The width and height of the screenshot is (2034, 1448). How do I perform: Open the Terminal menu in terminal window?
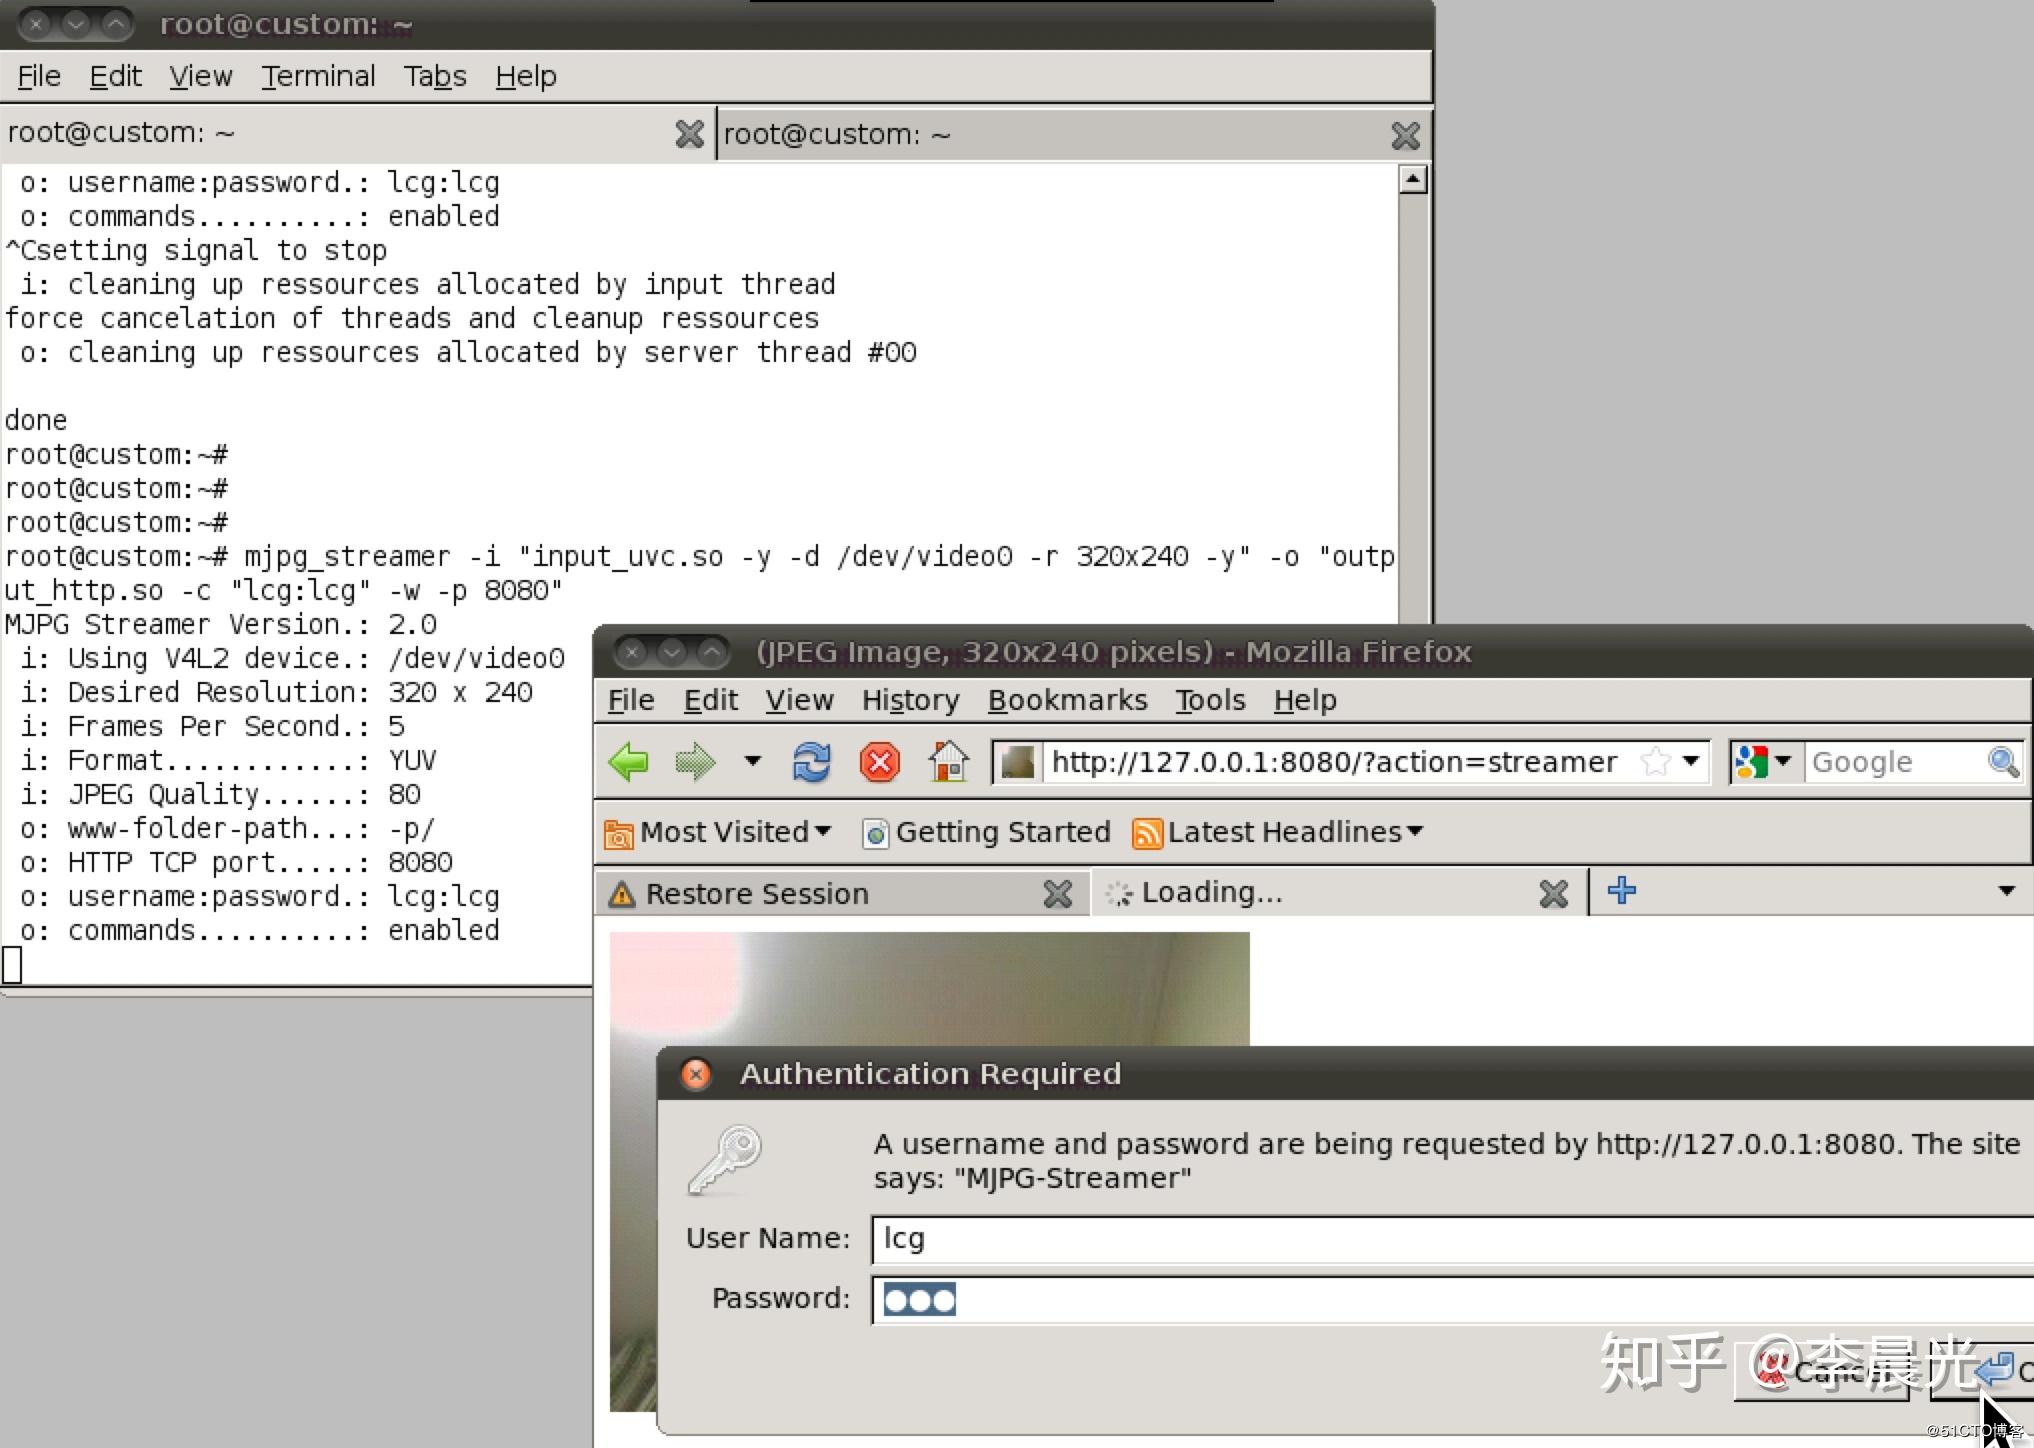[x=318, y=76]
